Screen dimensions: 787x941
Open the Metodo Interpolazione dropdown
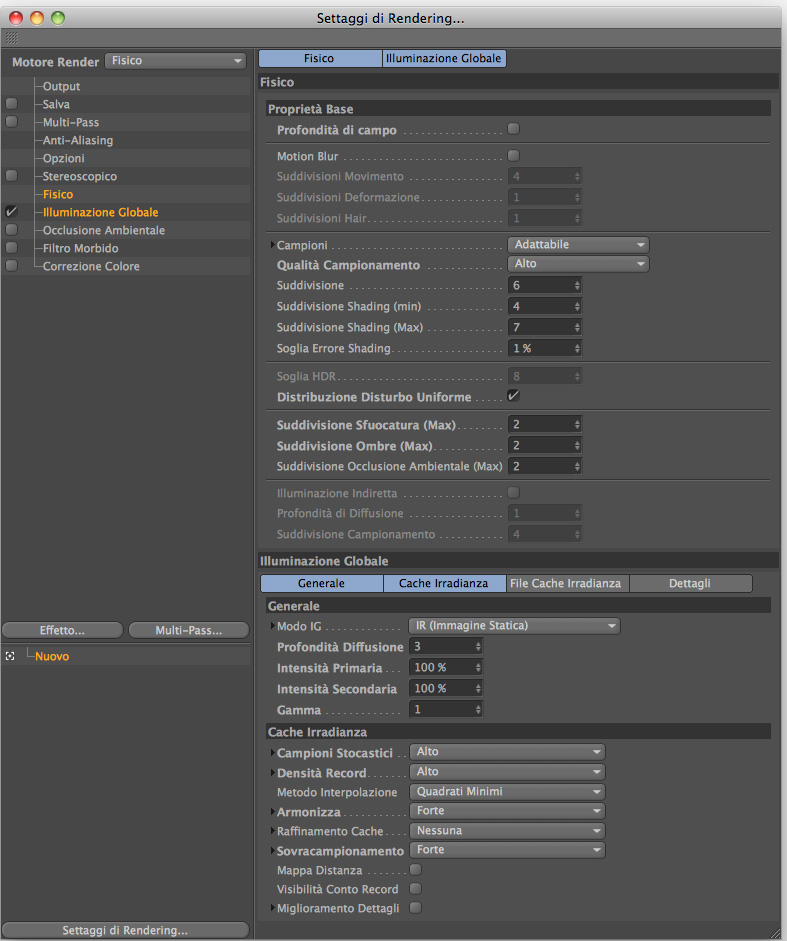(x=507, y=791)
